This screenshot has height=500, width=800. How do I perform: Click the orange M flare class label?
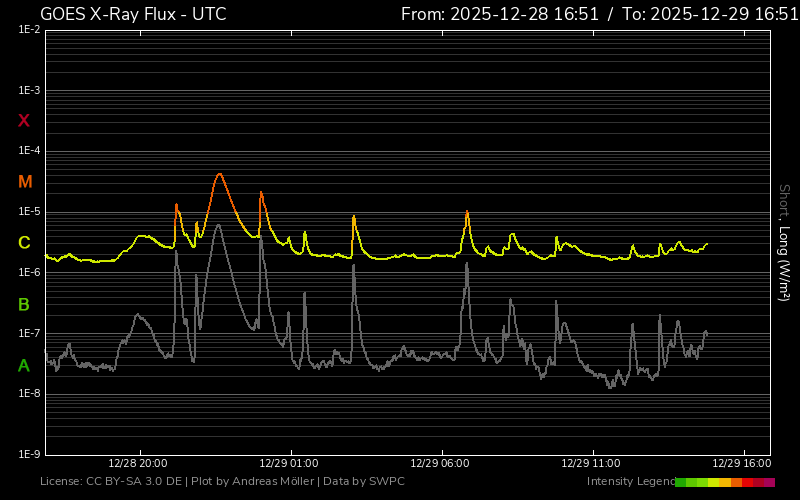[x=25, y=182]
